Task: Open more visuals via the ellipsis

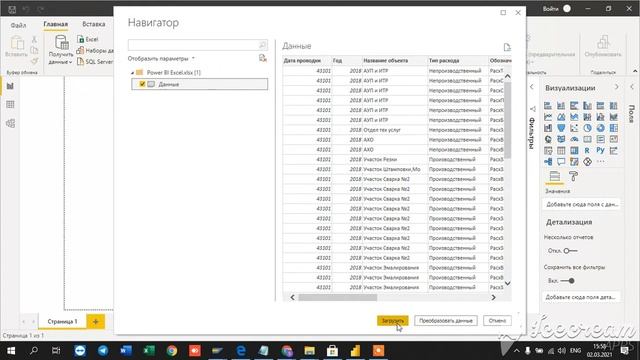Action: (x=600, y=162)
